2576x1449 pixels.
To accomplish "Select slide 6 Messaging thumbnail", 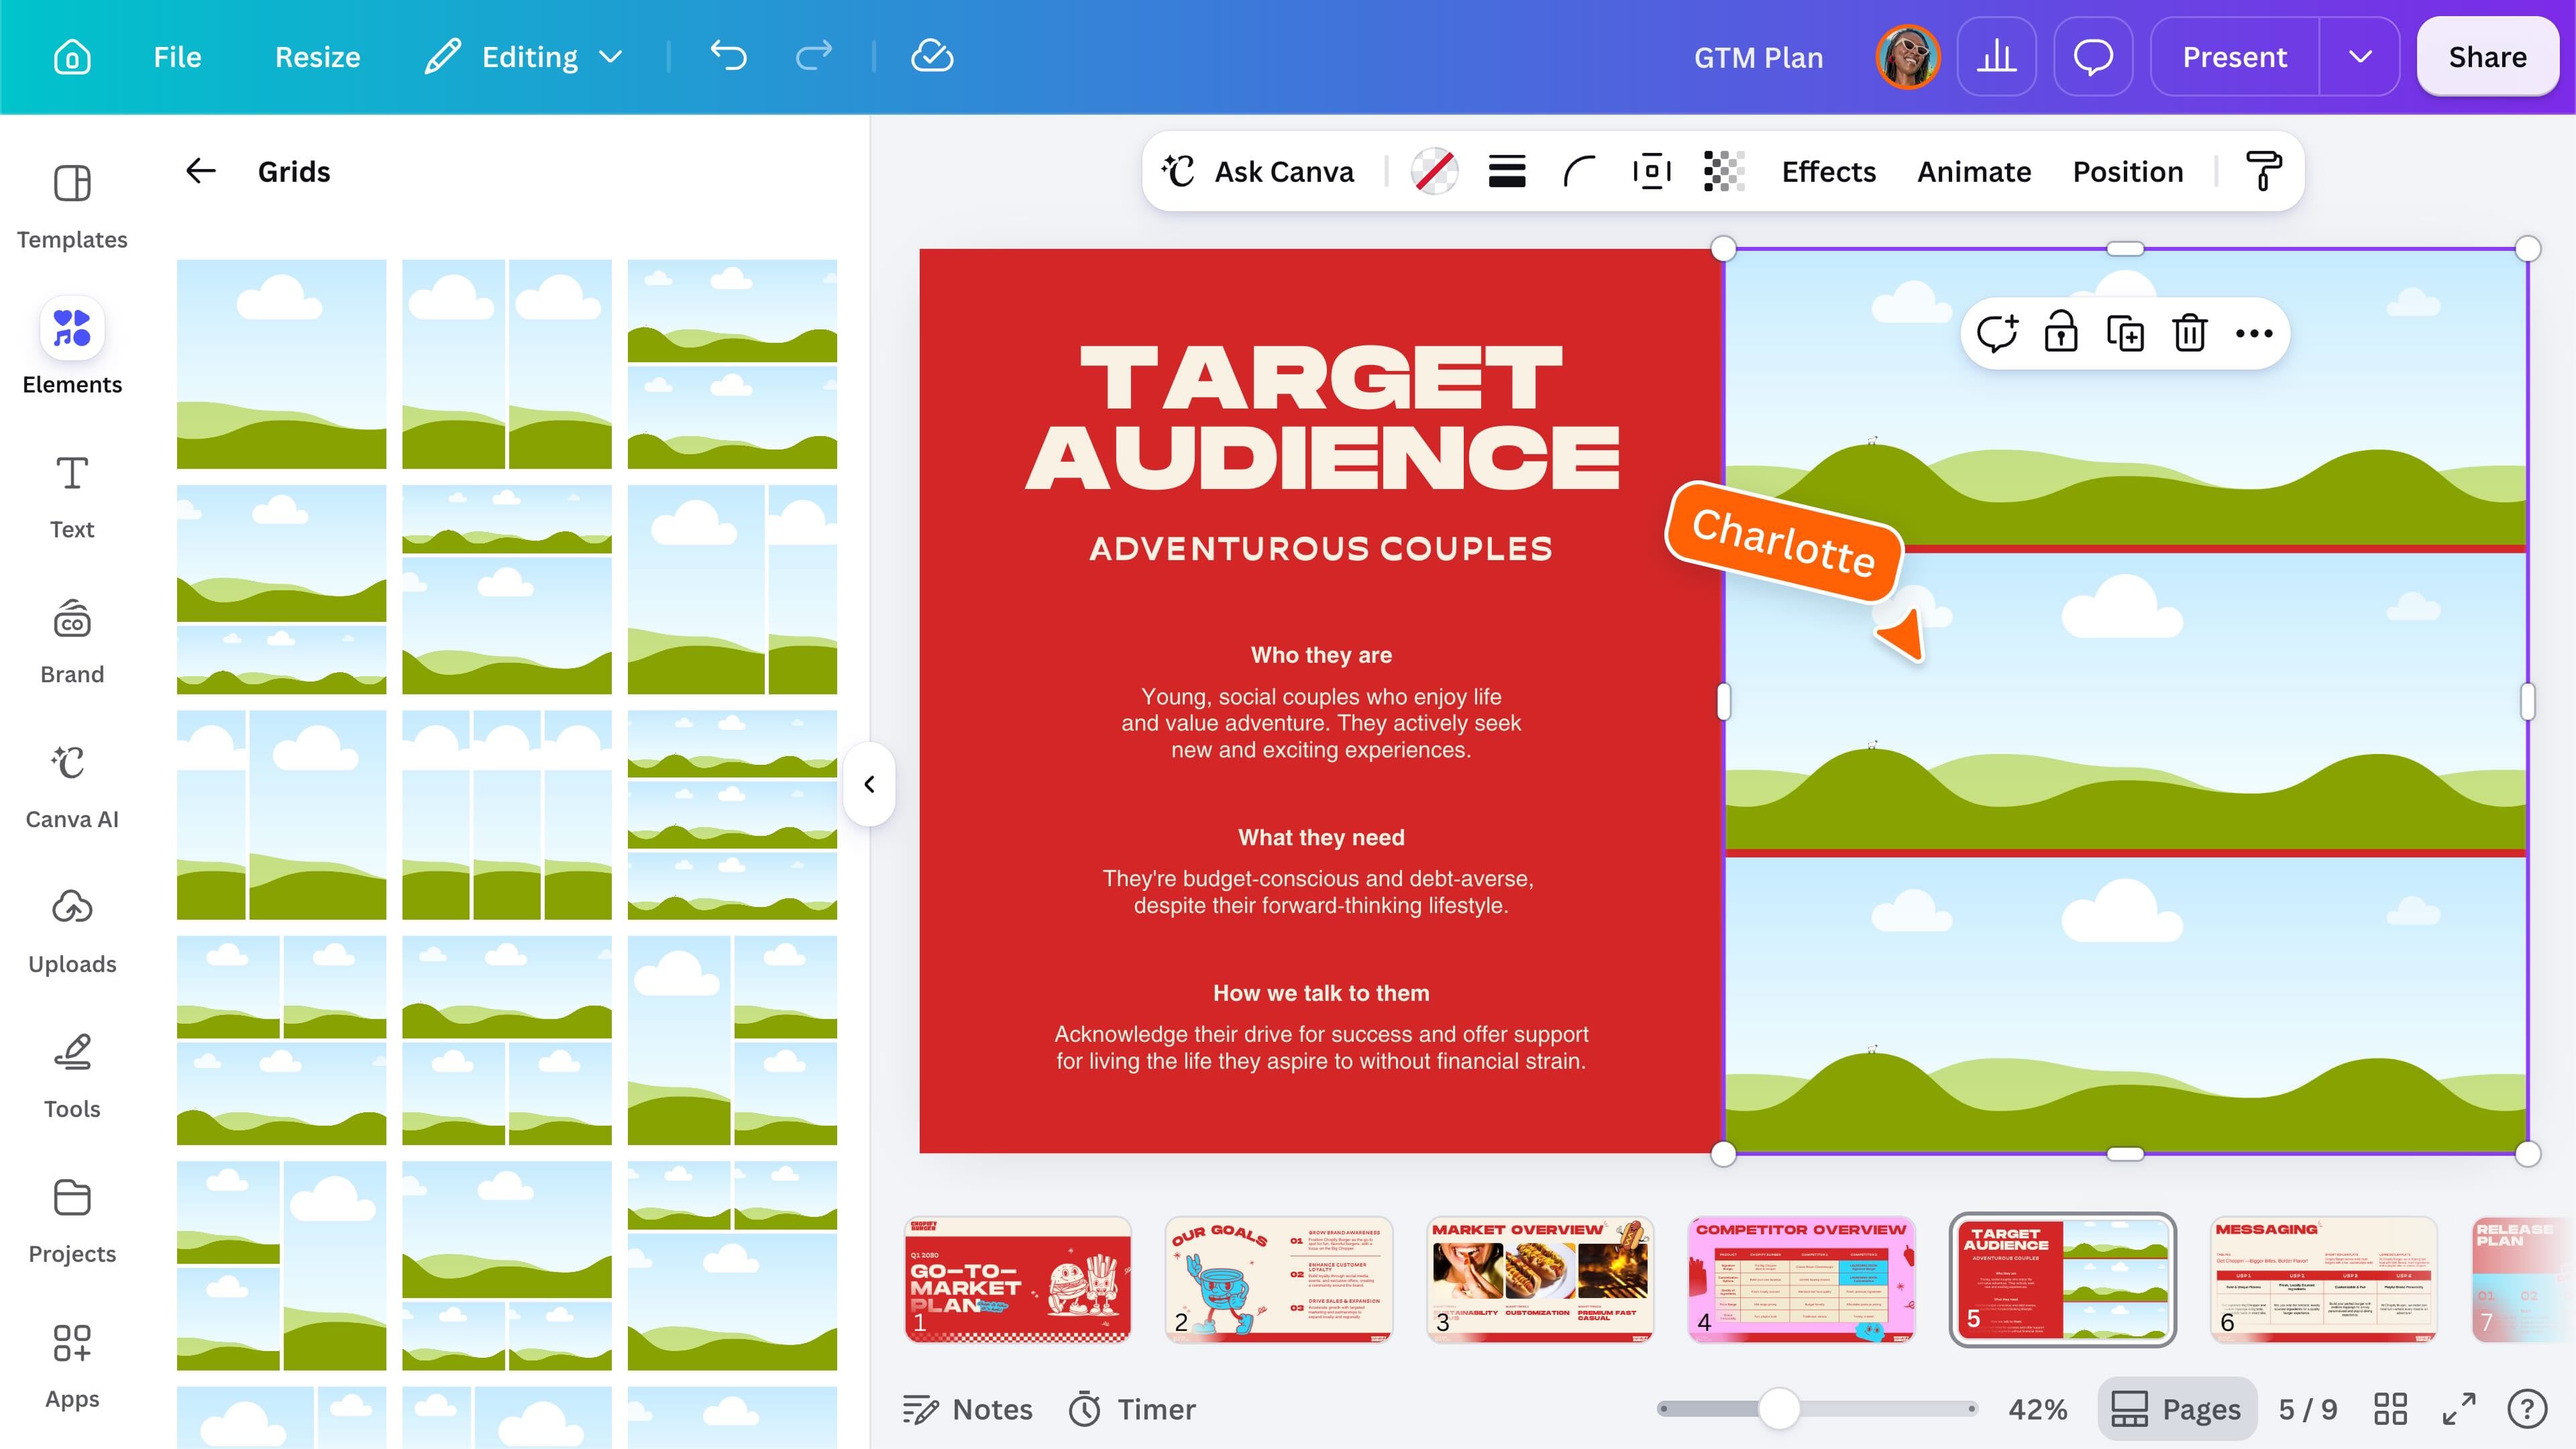I will (2323, 1280).
